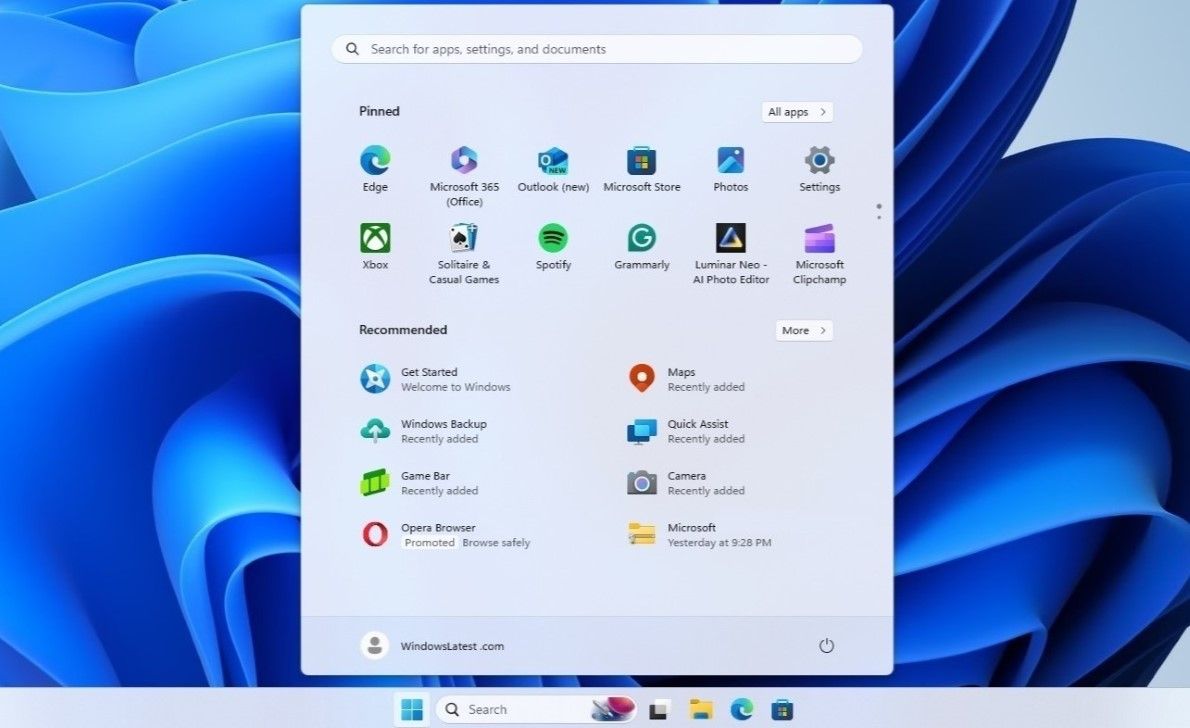Viewport: 1190px width, 728px height.
Task: Launch the Xbox app
Action: click(374, 240)
